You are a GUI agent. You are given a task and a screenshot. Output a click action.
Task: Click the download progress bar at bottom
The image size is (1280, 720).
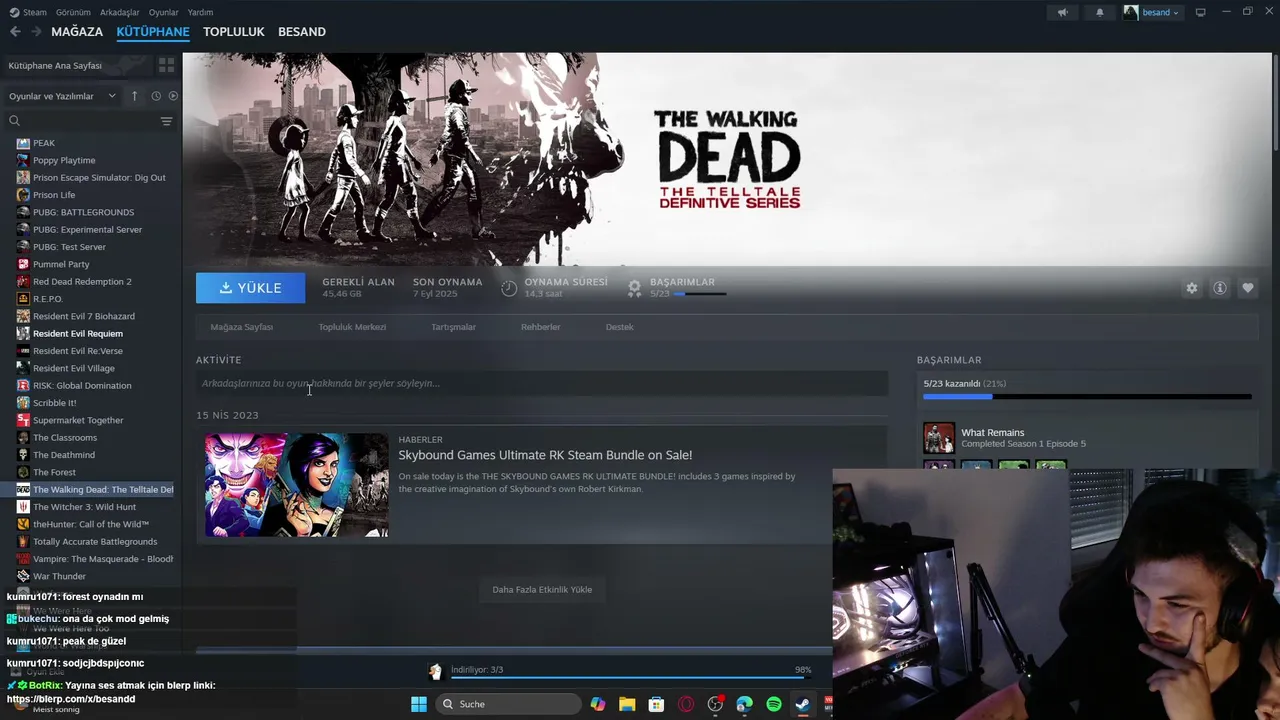click(x=627, y=677)
